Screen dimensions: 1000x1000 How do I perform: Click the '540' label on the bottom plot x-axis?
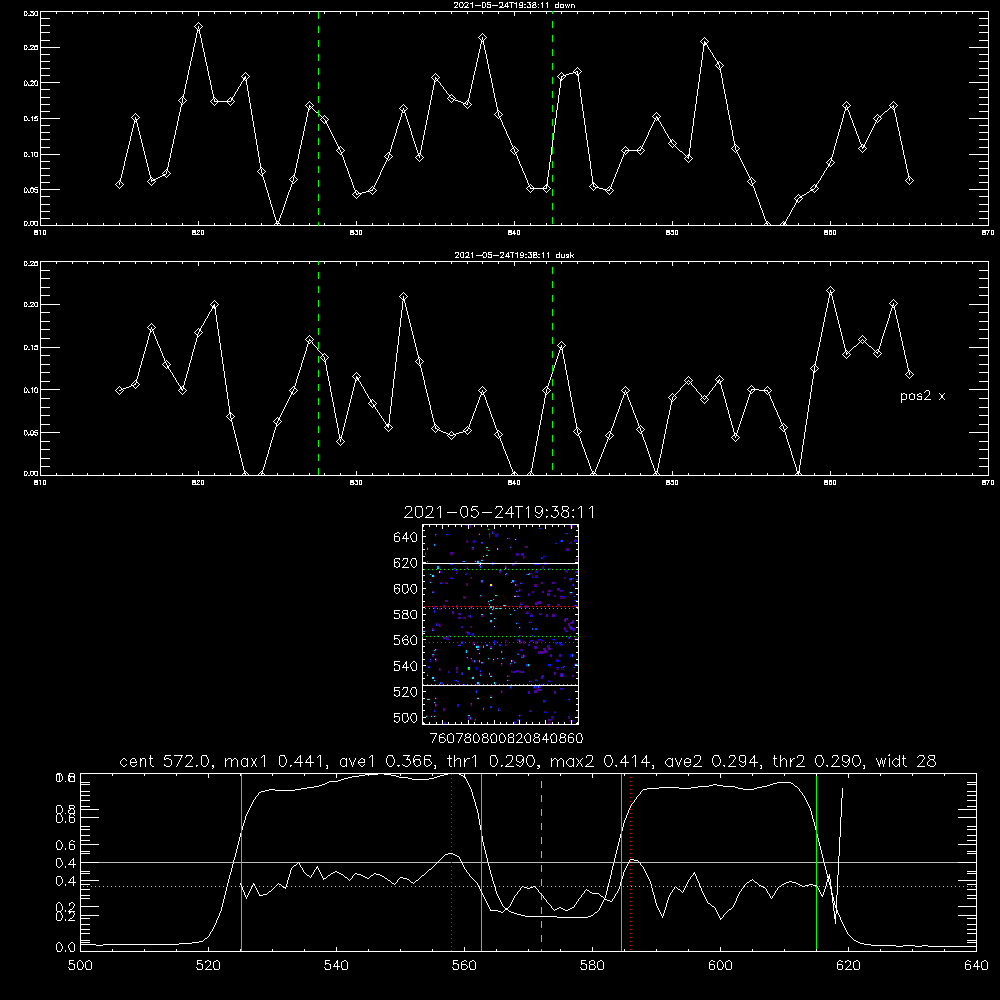336,966
